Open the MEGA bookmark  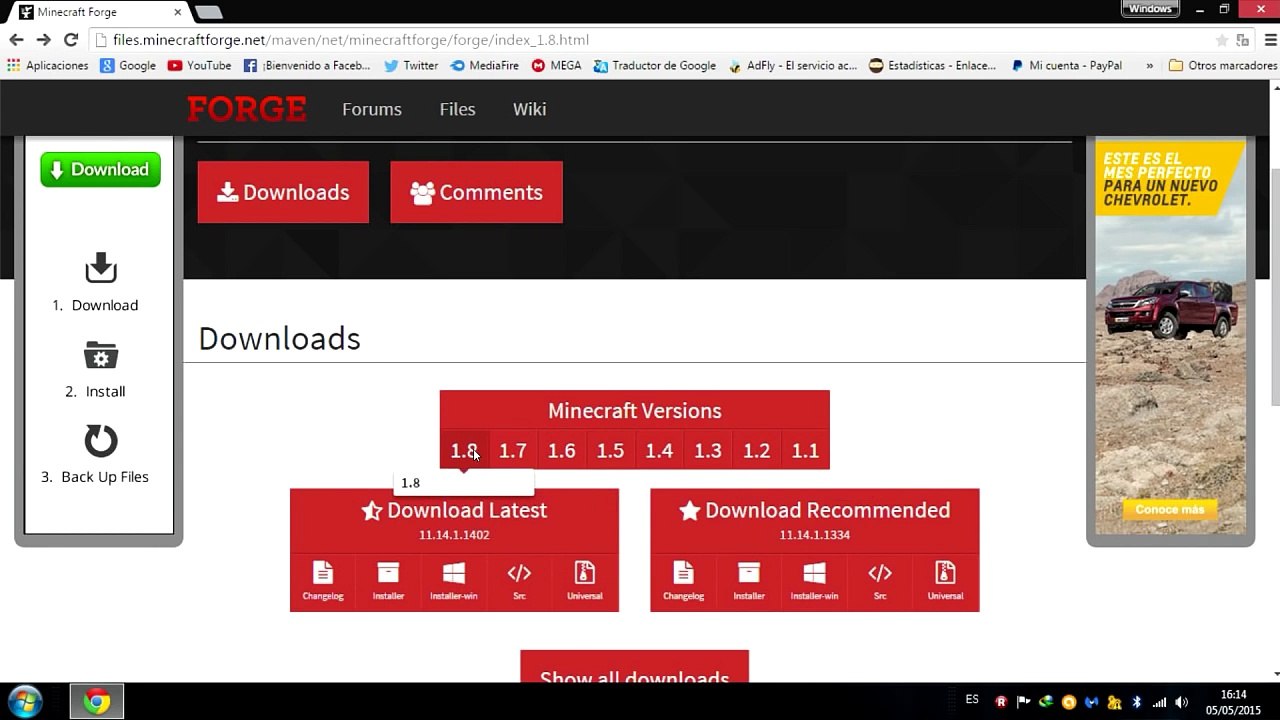point(557,66)
